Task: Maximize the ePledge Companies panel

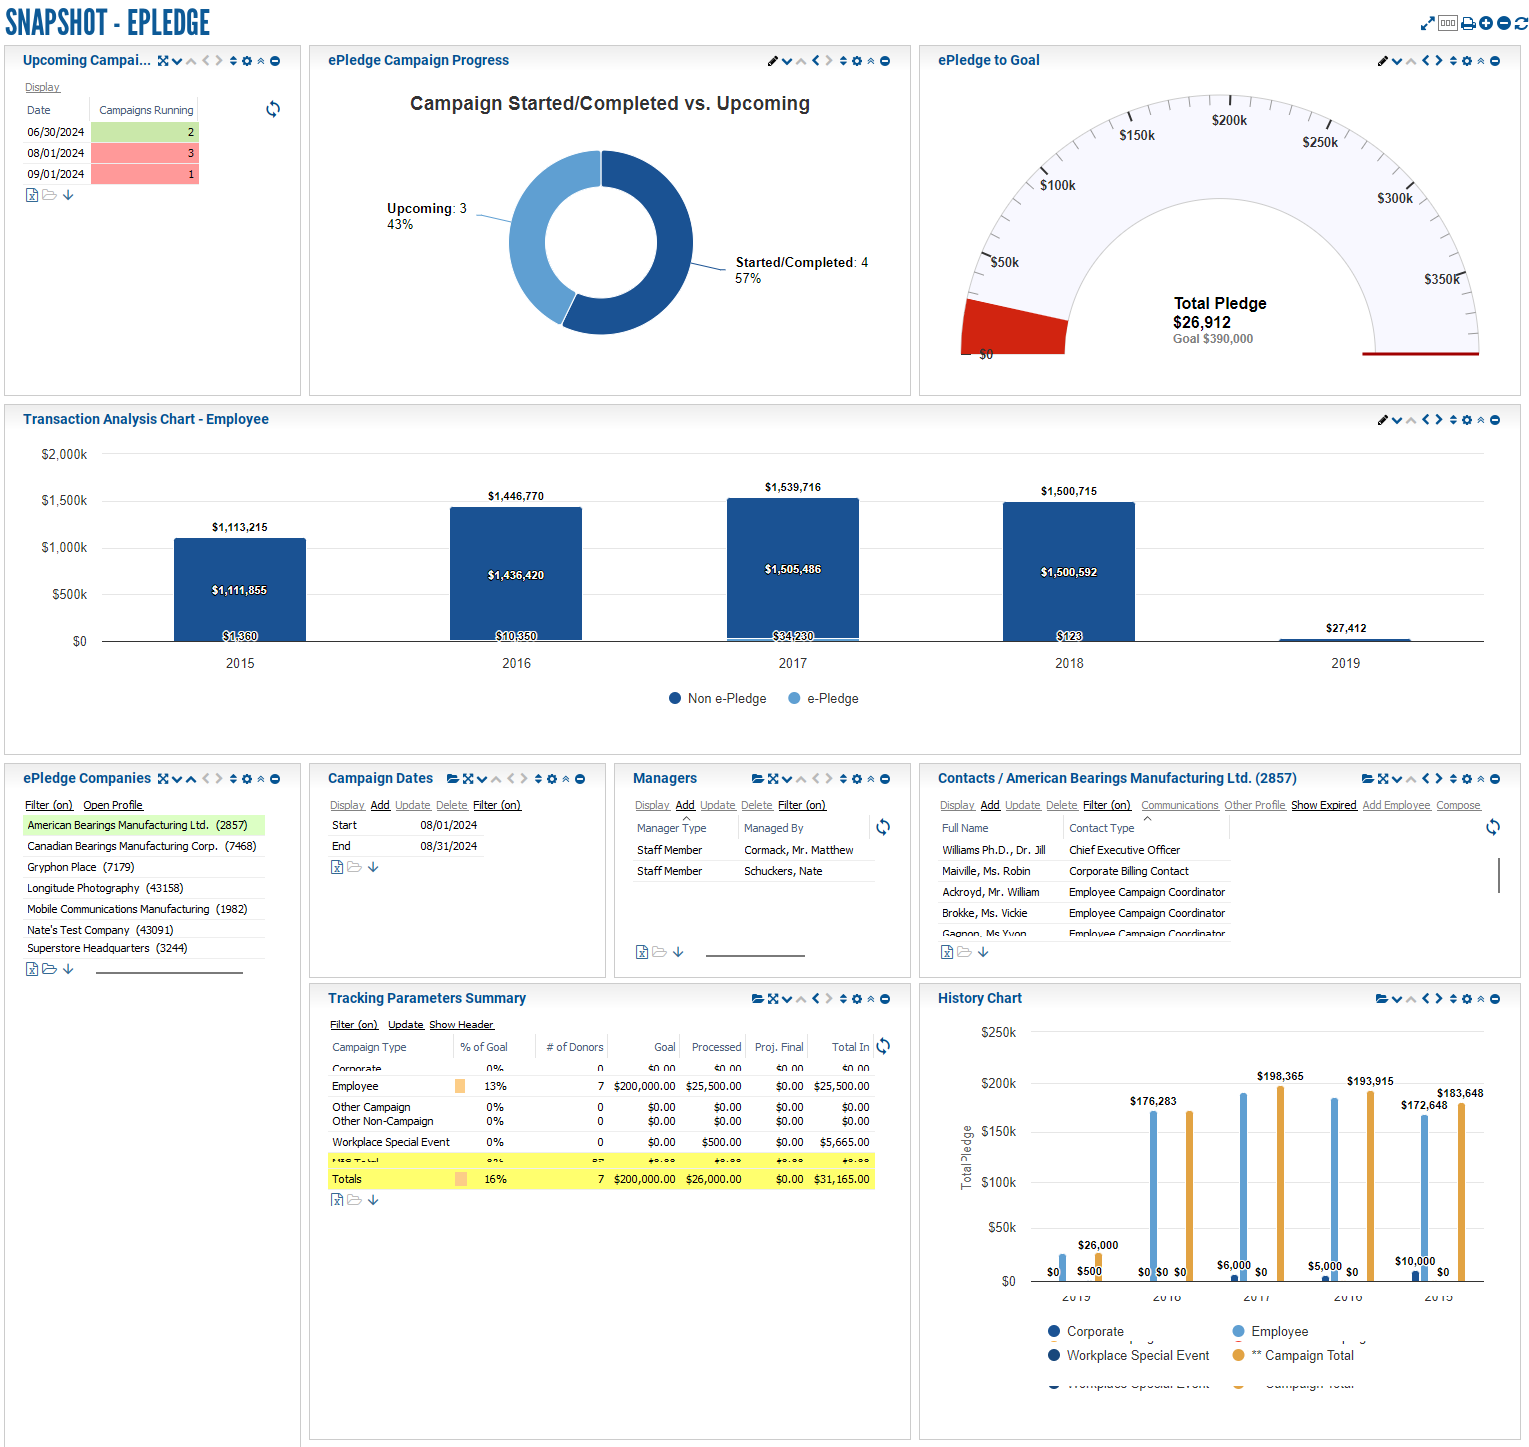Action: (x=163, y=779)
